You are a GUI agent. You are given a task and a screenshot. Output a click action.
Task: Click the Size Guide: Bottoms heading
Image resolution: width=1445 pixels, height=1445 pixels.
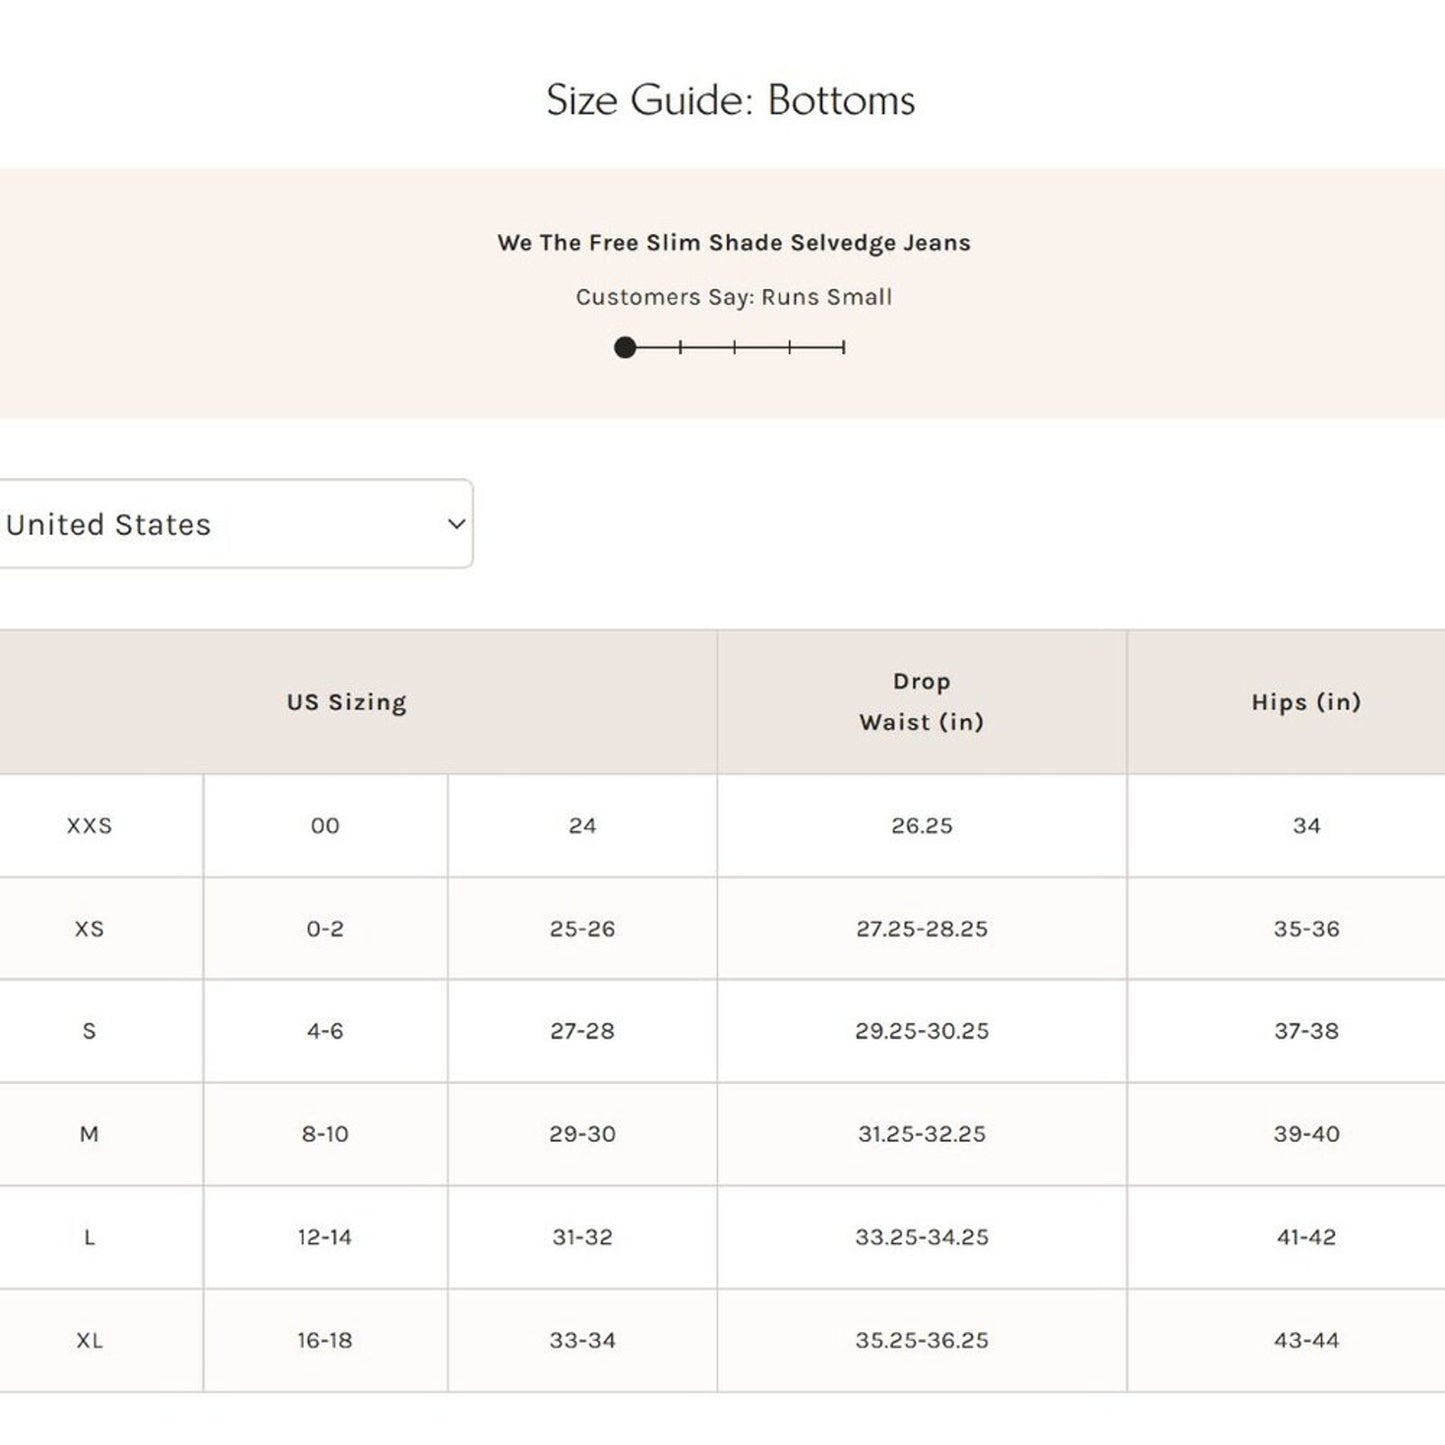[x=730, y=100]
